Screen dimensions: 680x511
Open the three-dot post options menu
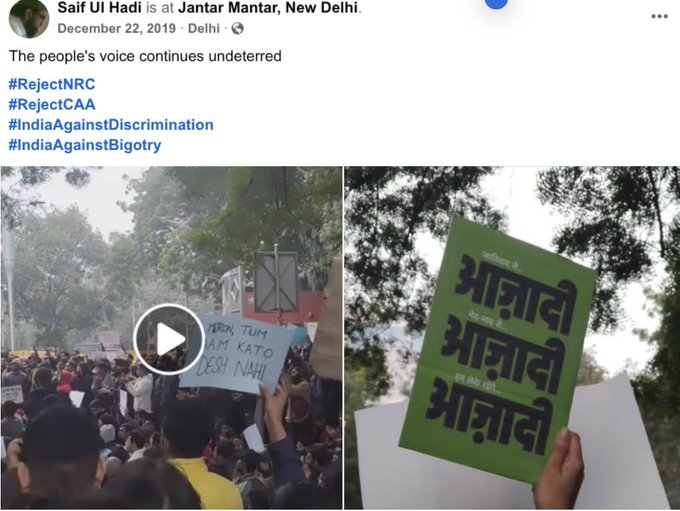659,16
